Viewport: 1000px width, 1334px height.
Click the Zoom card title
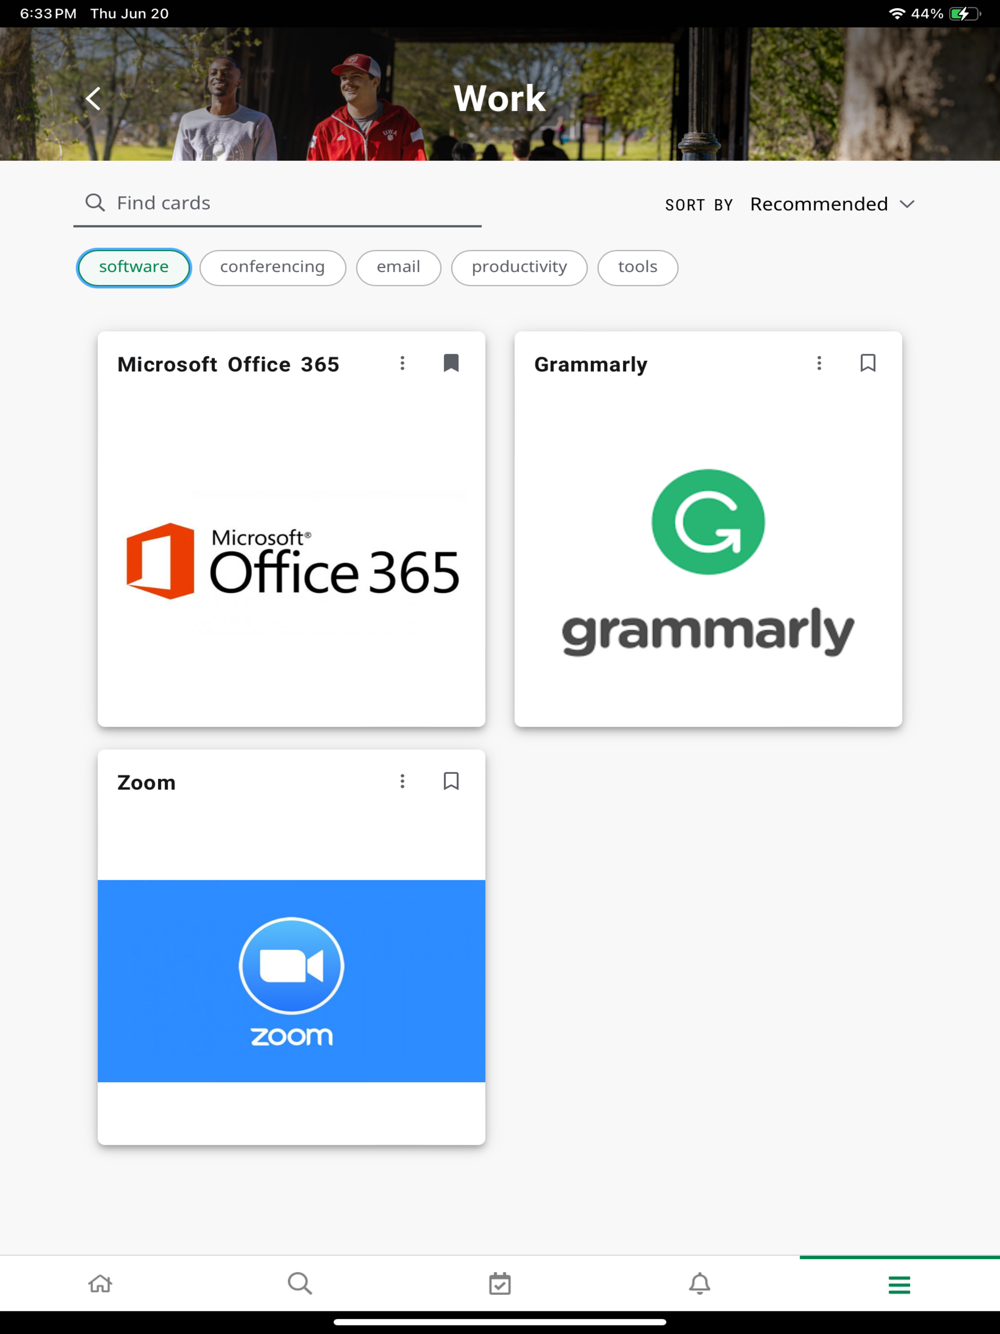[146, 783]
